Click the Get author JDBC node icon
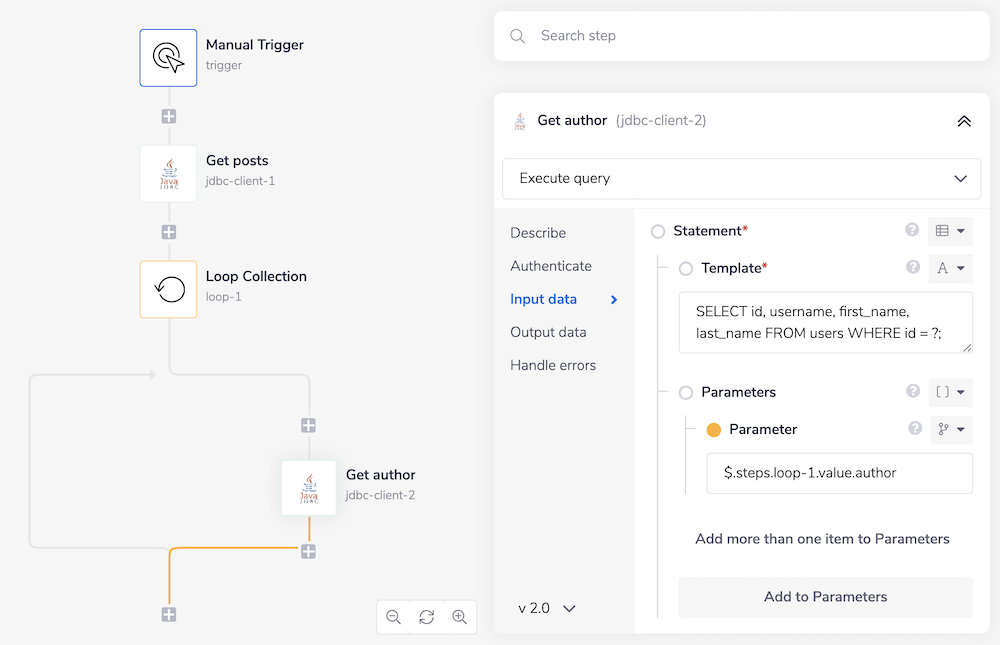This screenshot has width=1000, height=645. pyautogui.click(x=309, y=488)
